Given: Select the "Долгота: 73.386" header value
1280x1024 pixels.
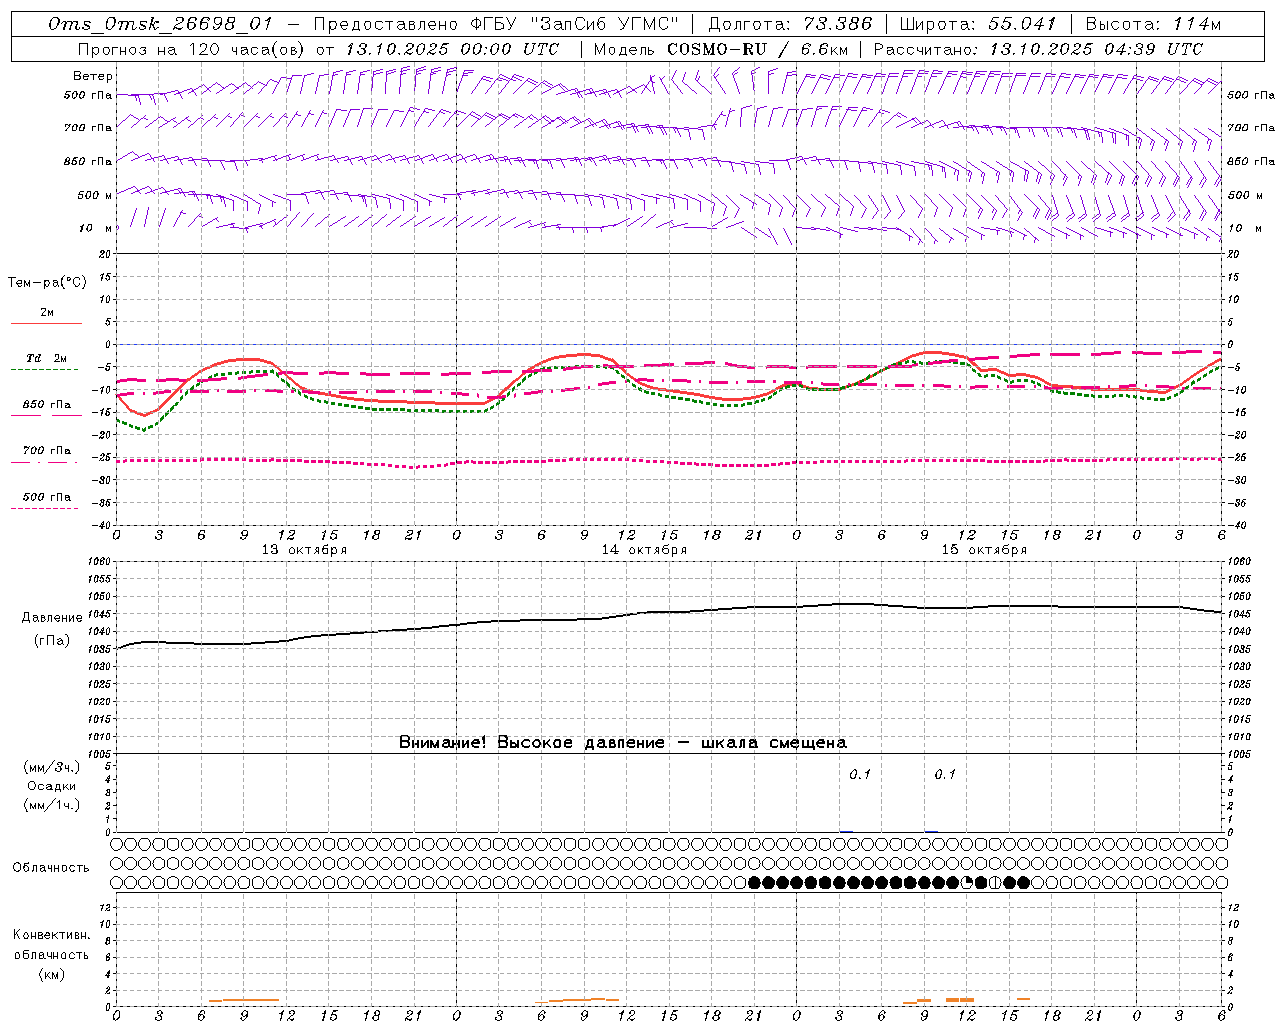Looking at the screenshot, I should point(789,24).
